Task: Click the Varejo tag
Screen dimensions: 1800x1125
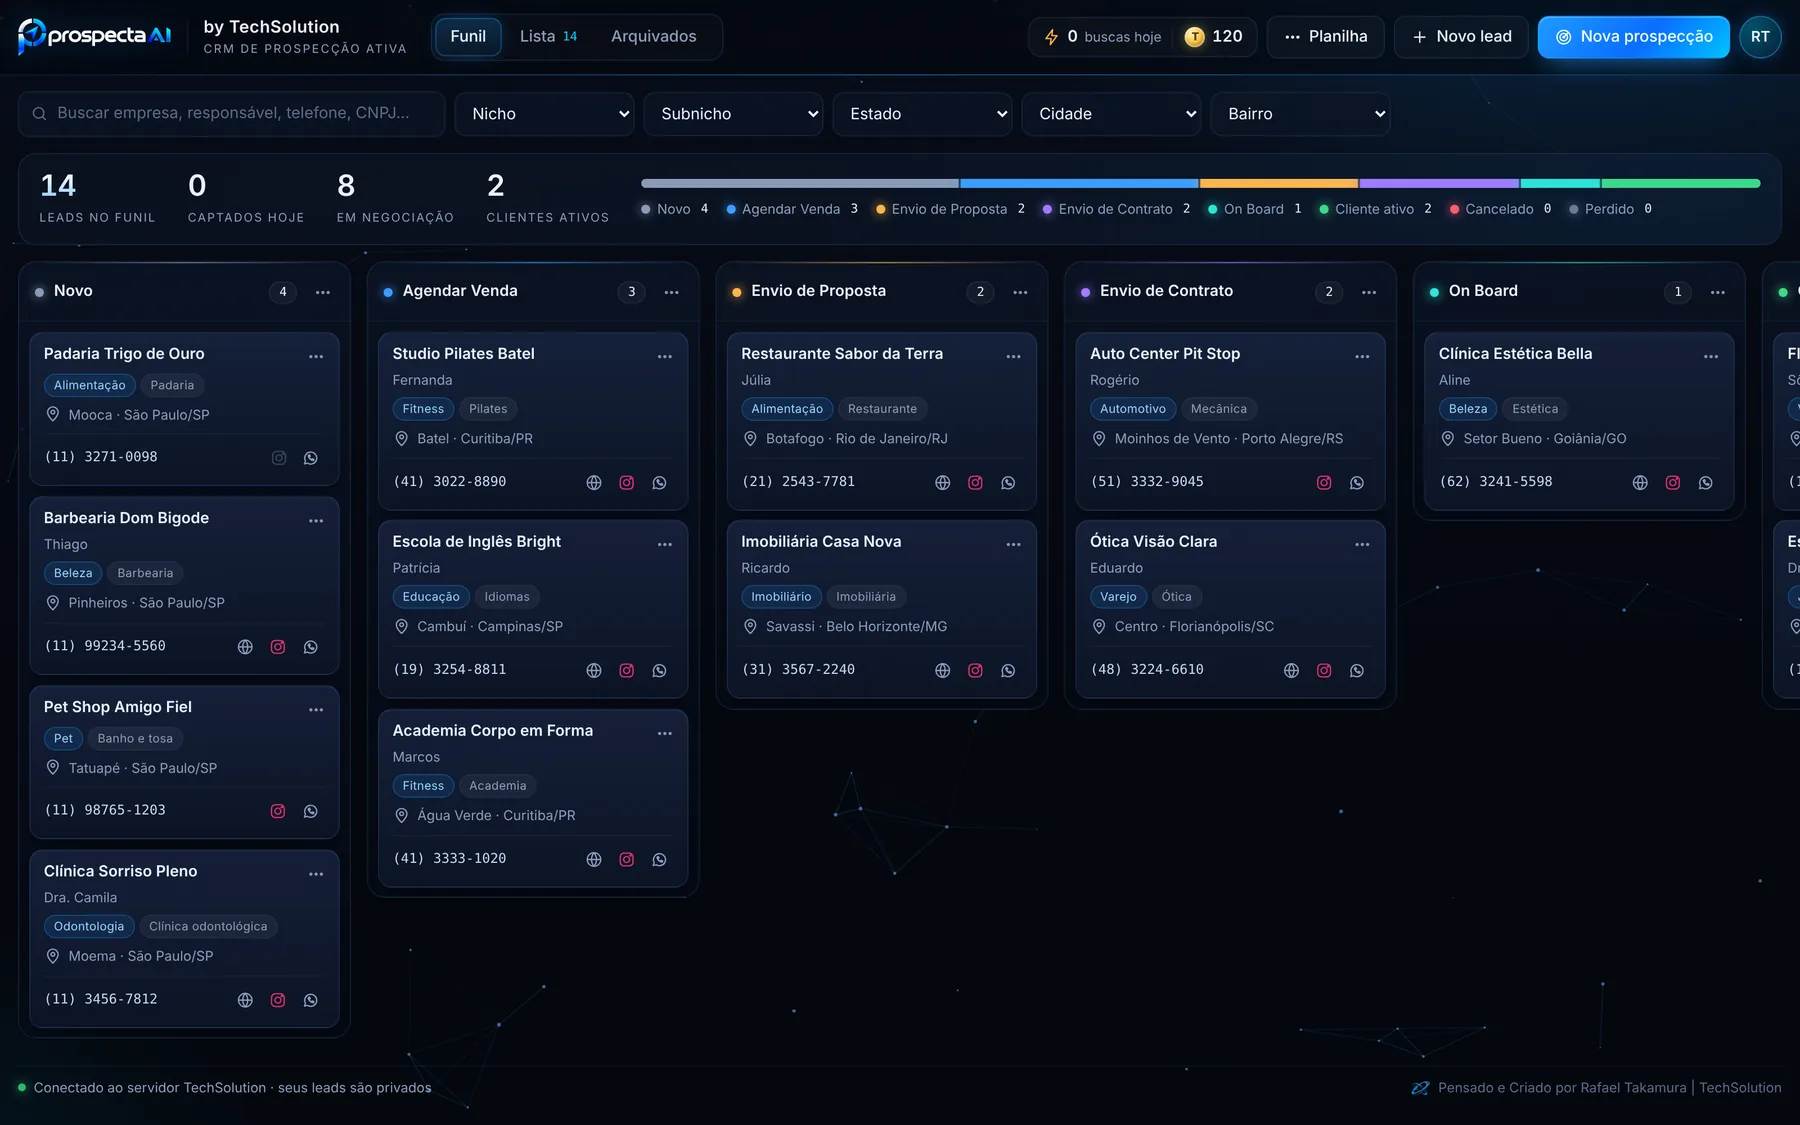Action: pos(1118,597)
